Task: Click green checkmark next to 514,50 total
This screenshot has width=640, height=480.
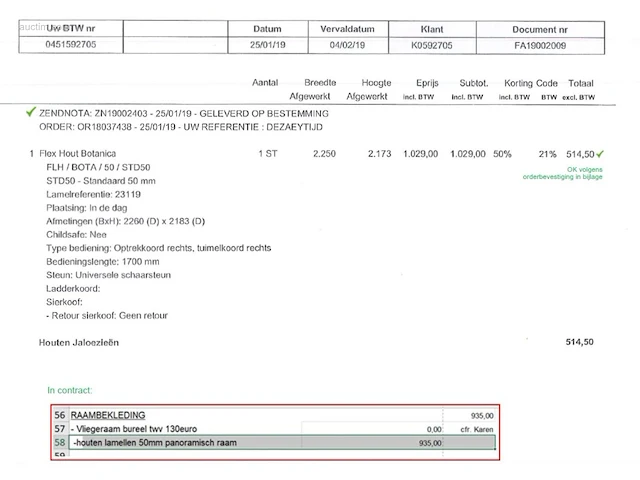Action: point(600,154)
